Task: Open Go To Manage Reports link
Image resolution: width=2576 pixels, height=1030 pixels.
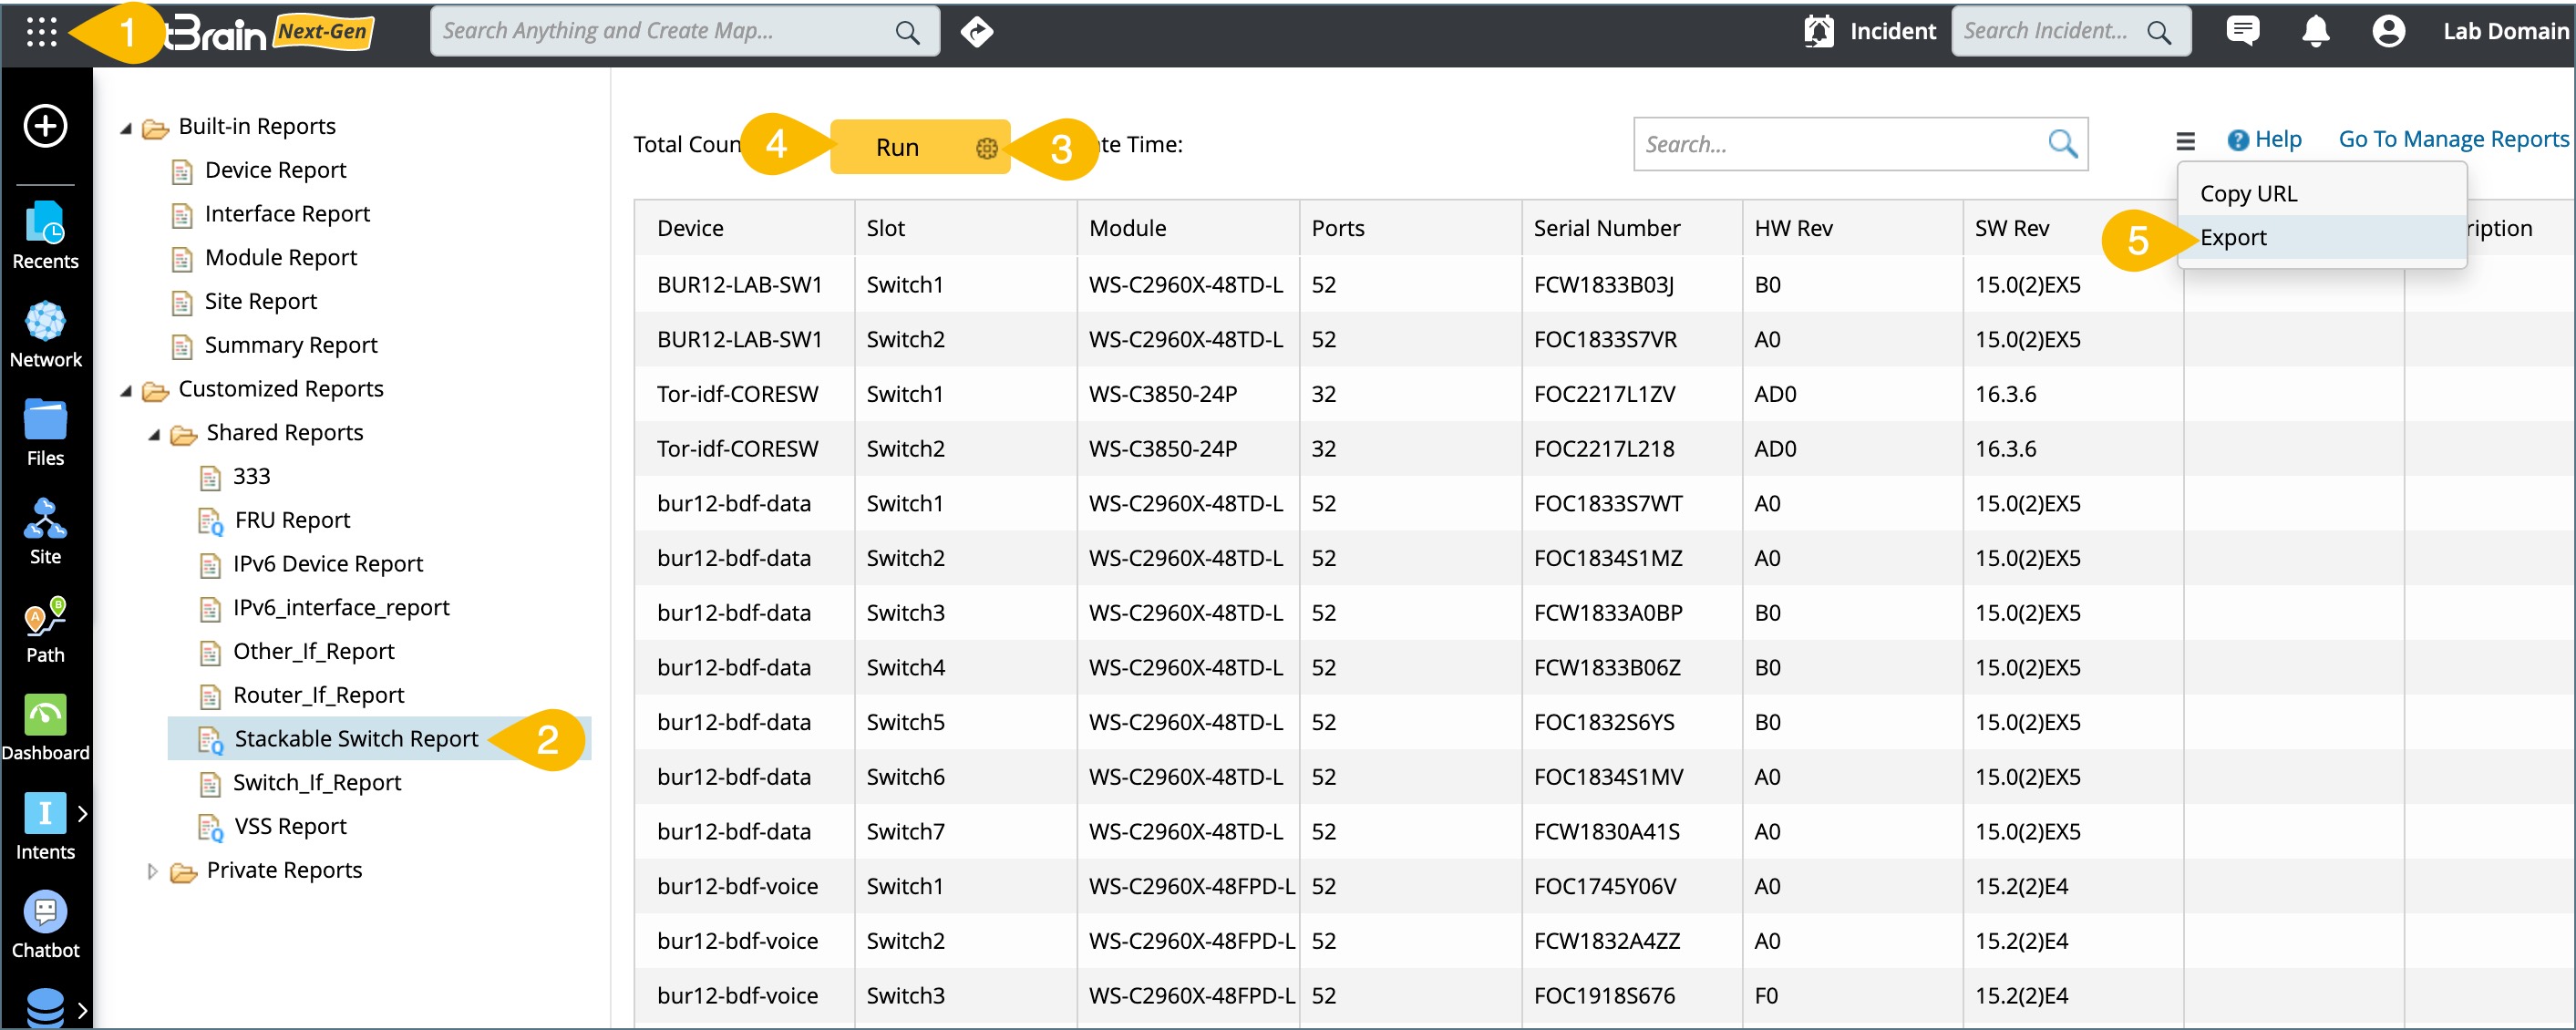Action: point(2453,140)
